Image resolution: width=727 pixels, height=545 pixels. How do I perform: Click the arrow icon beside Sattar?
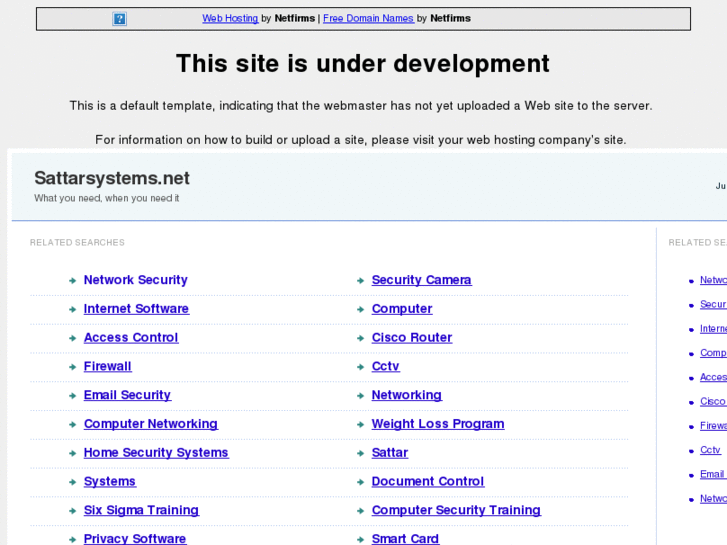tap(360, 453)
